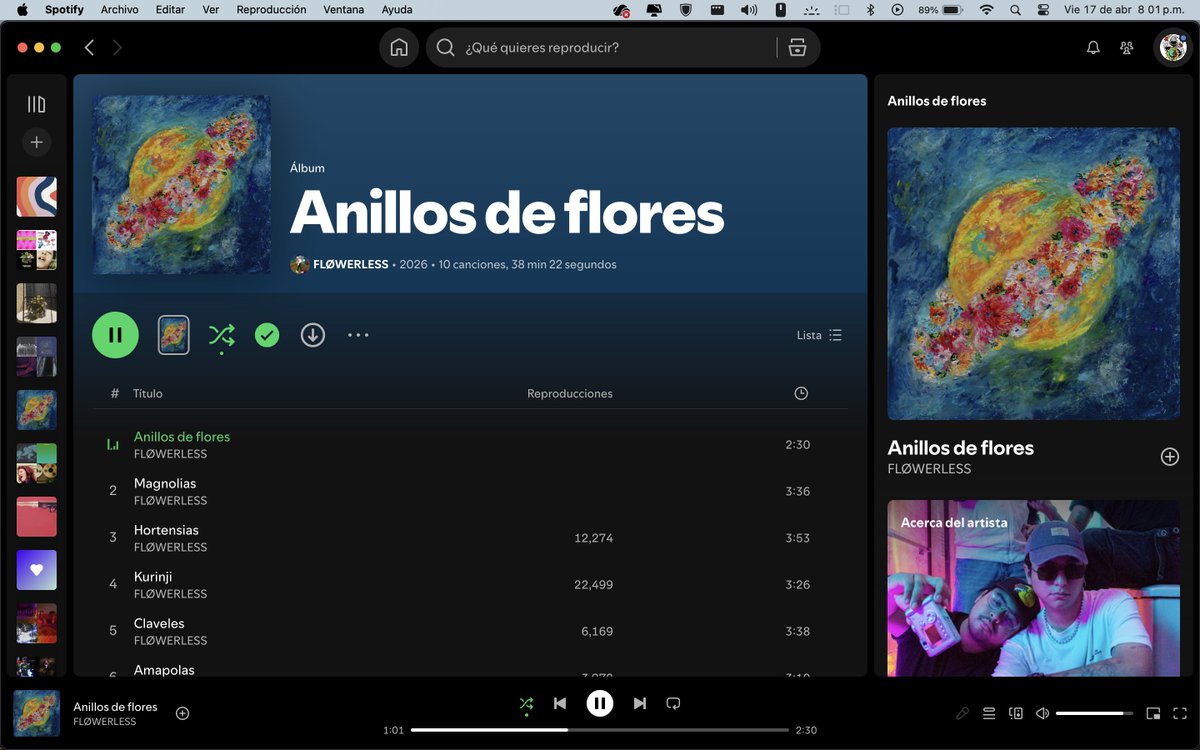
Task: Open the Browse icon in search bar
Action: 797,48
